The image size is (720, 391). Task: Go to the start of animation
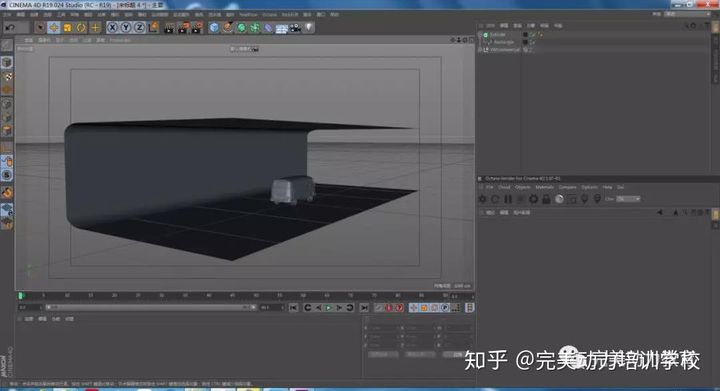[x=293, y=307]
